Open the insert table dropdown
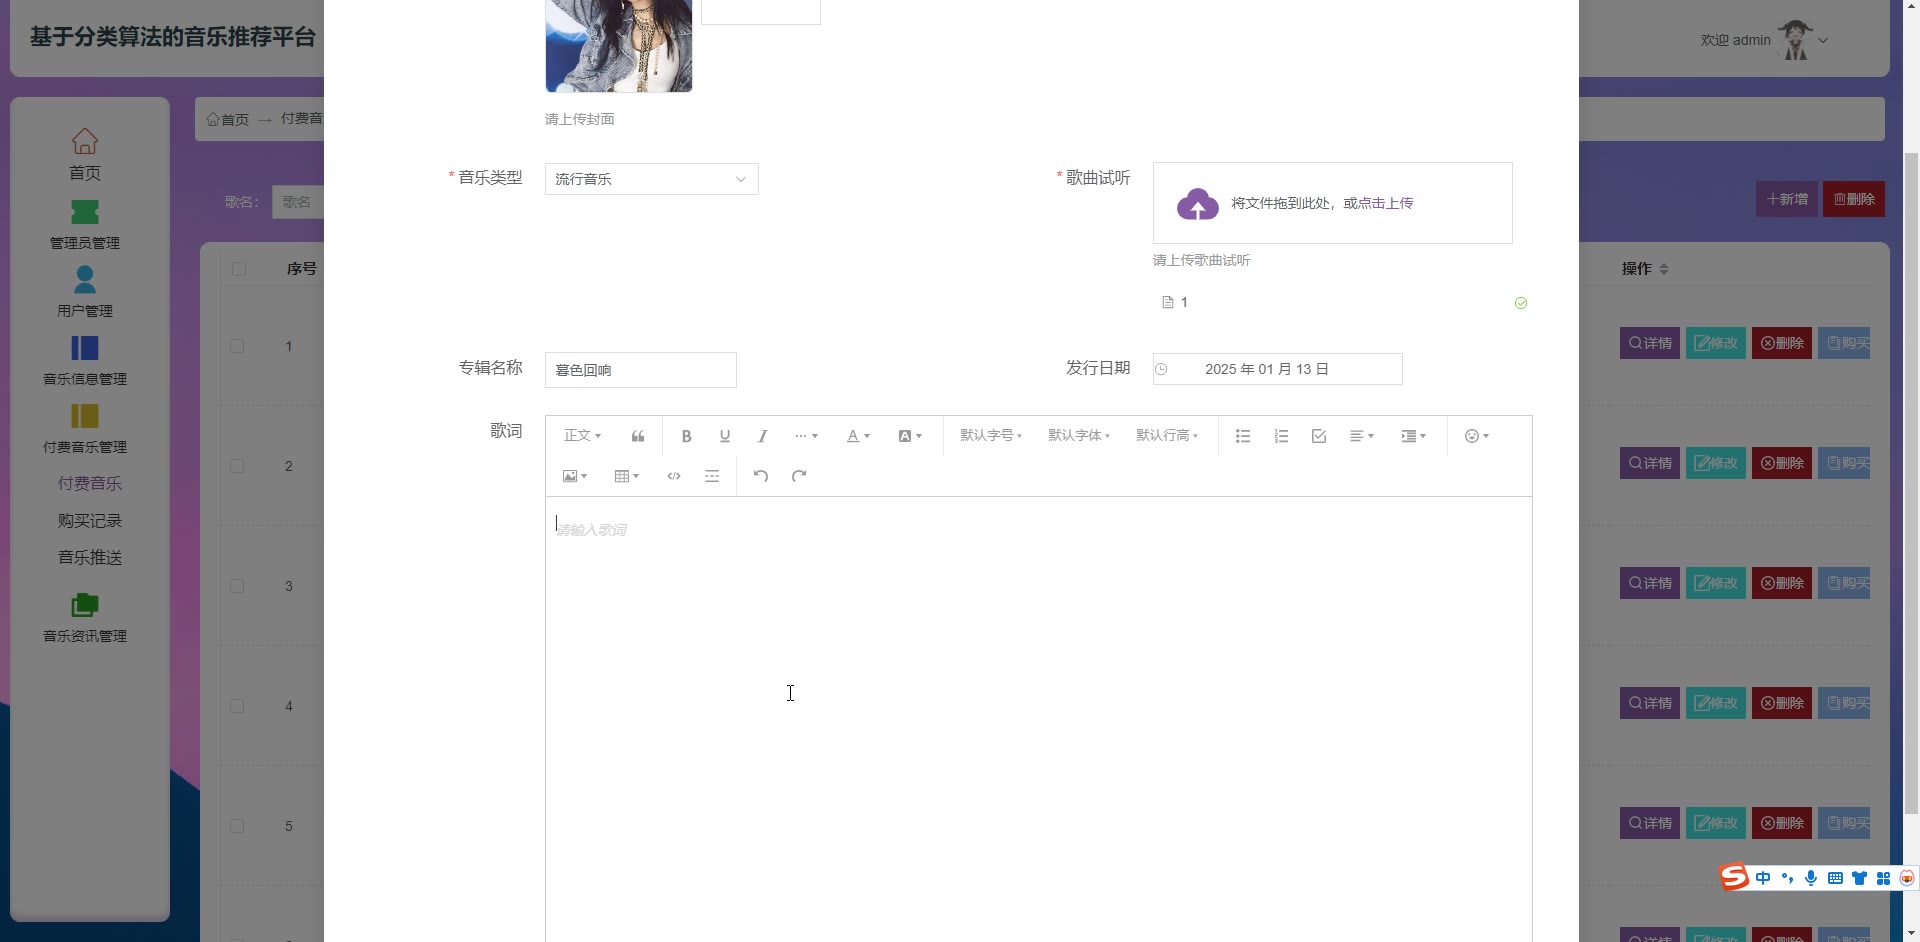Image resolution: width=1920 pixels, height=942 pixels. click(626, 476)
